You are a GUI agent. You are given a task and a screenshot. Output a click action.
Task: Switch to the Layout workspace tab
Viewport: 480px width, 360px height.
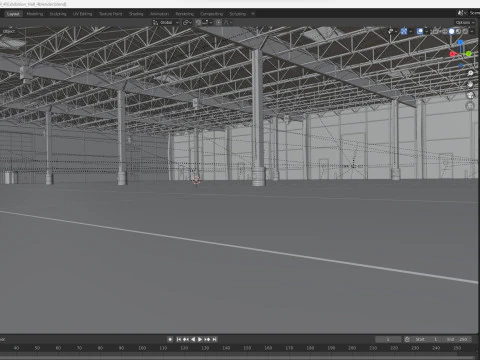[13, 14]
